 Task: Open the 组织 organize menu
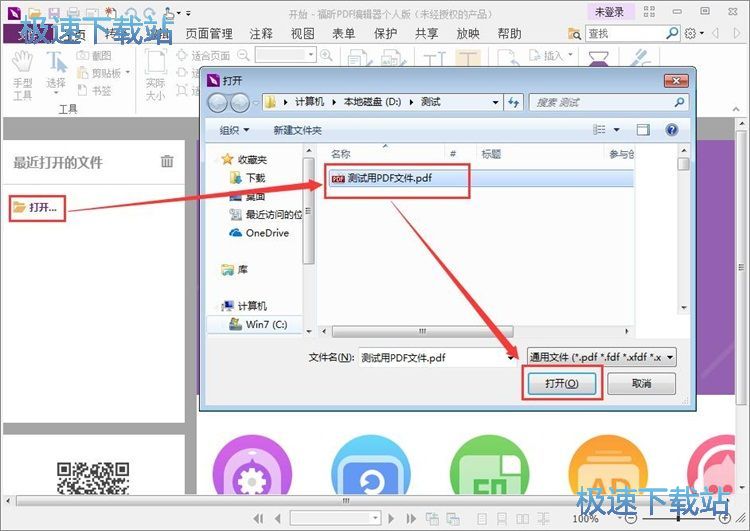tap(234, 130)
